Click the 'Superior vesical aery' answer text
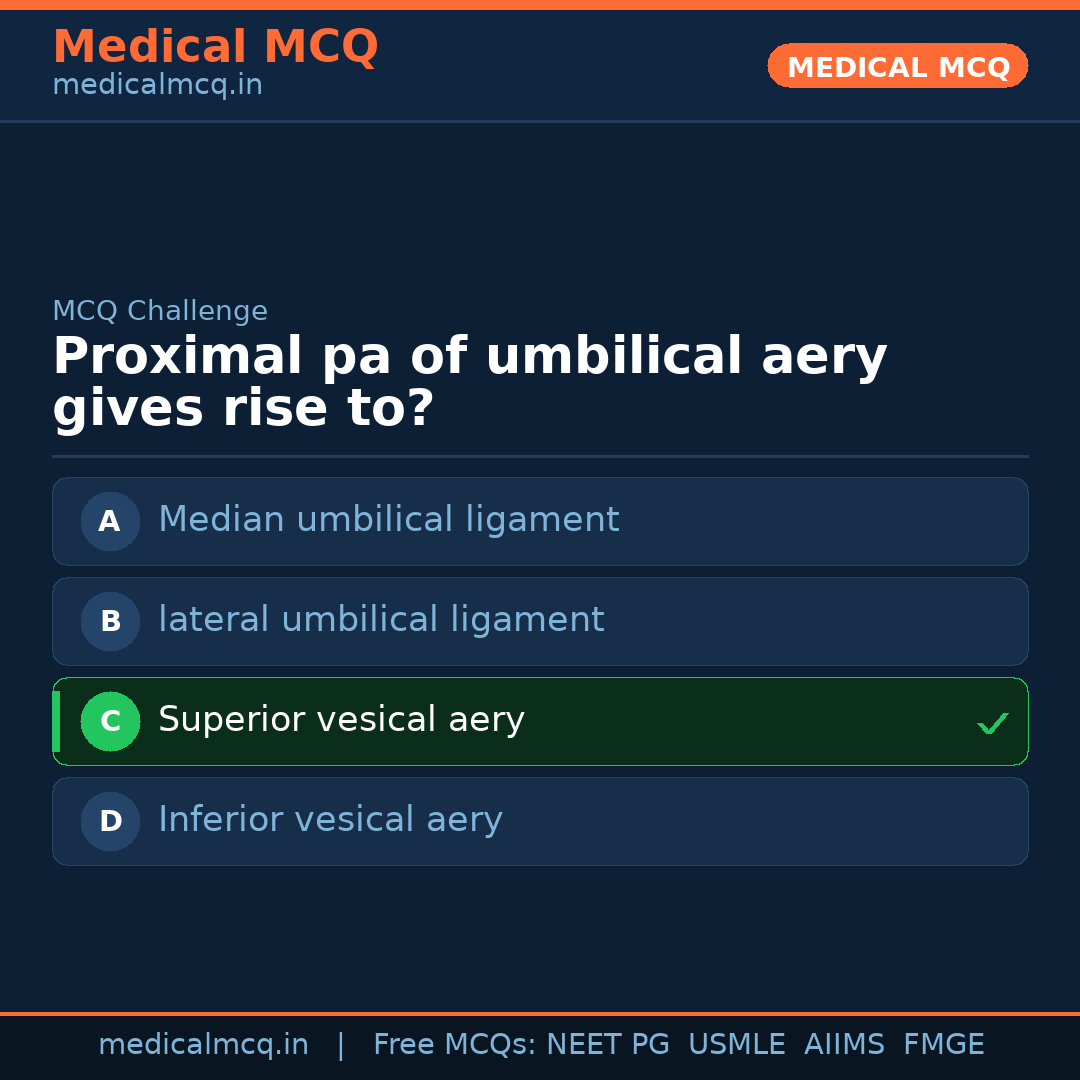1080x1080 pixels. (341, 720)
